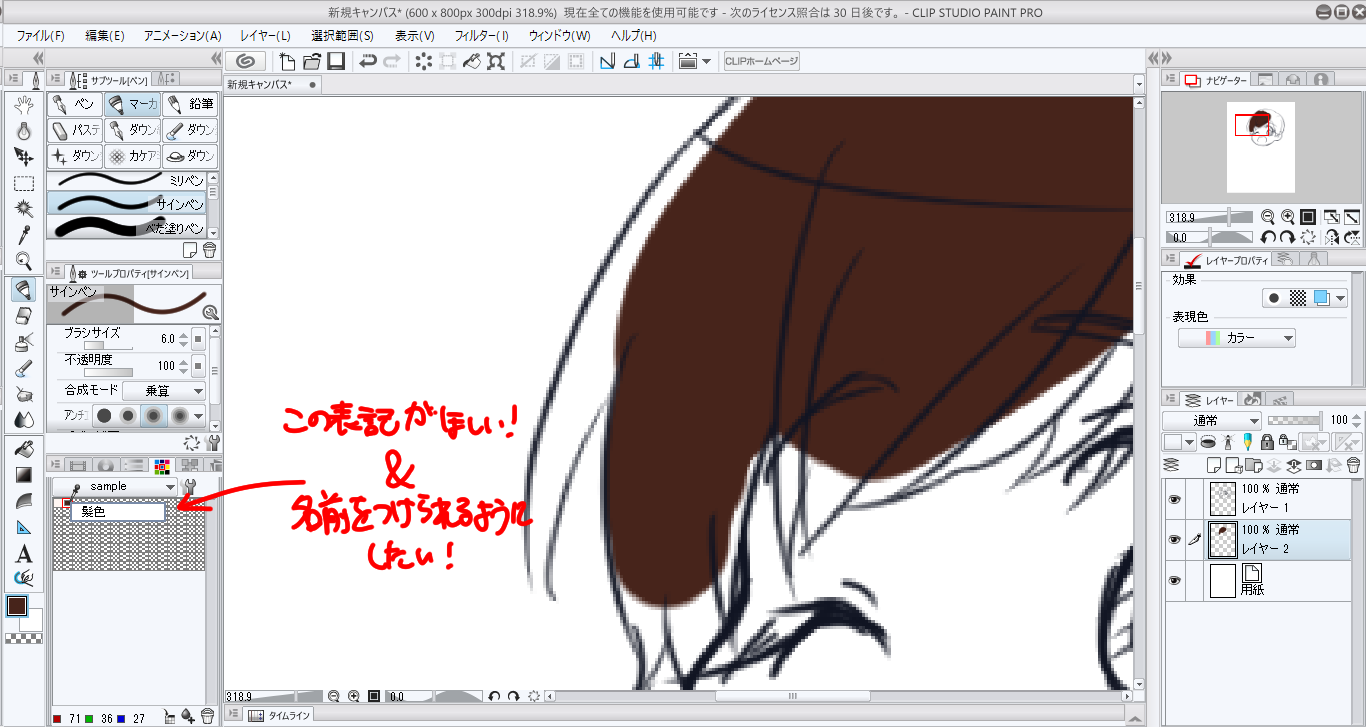1366x727 pixels.
Task: Open the CLIP STUDIO launcher spiral icon
Action: 246,61
